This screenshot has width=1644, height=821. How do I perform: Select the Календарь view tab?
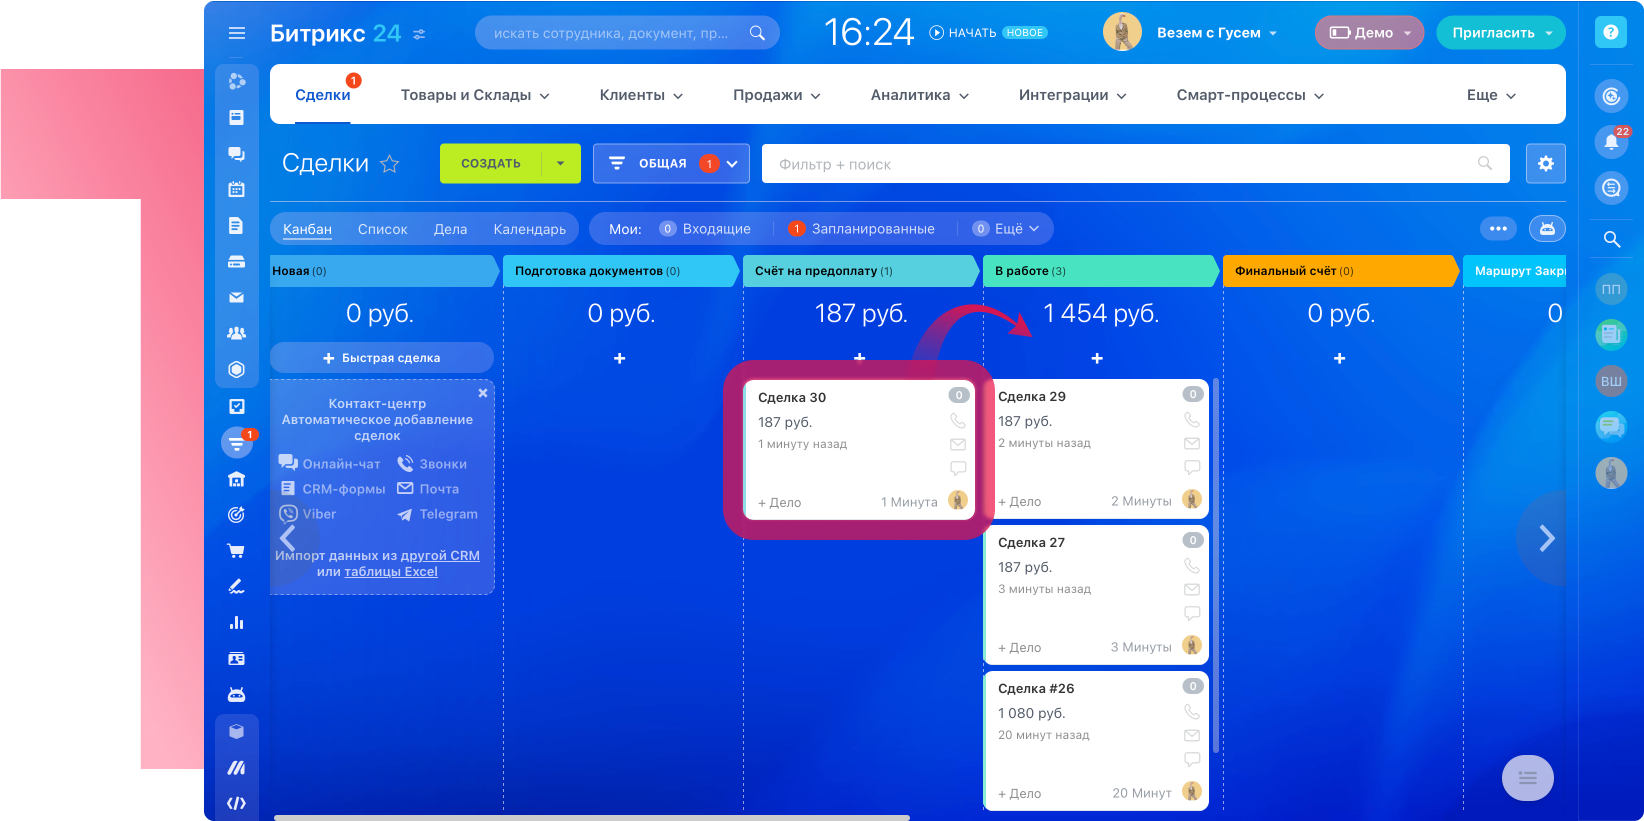[529, 229]
